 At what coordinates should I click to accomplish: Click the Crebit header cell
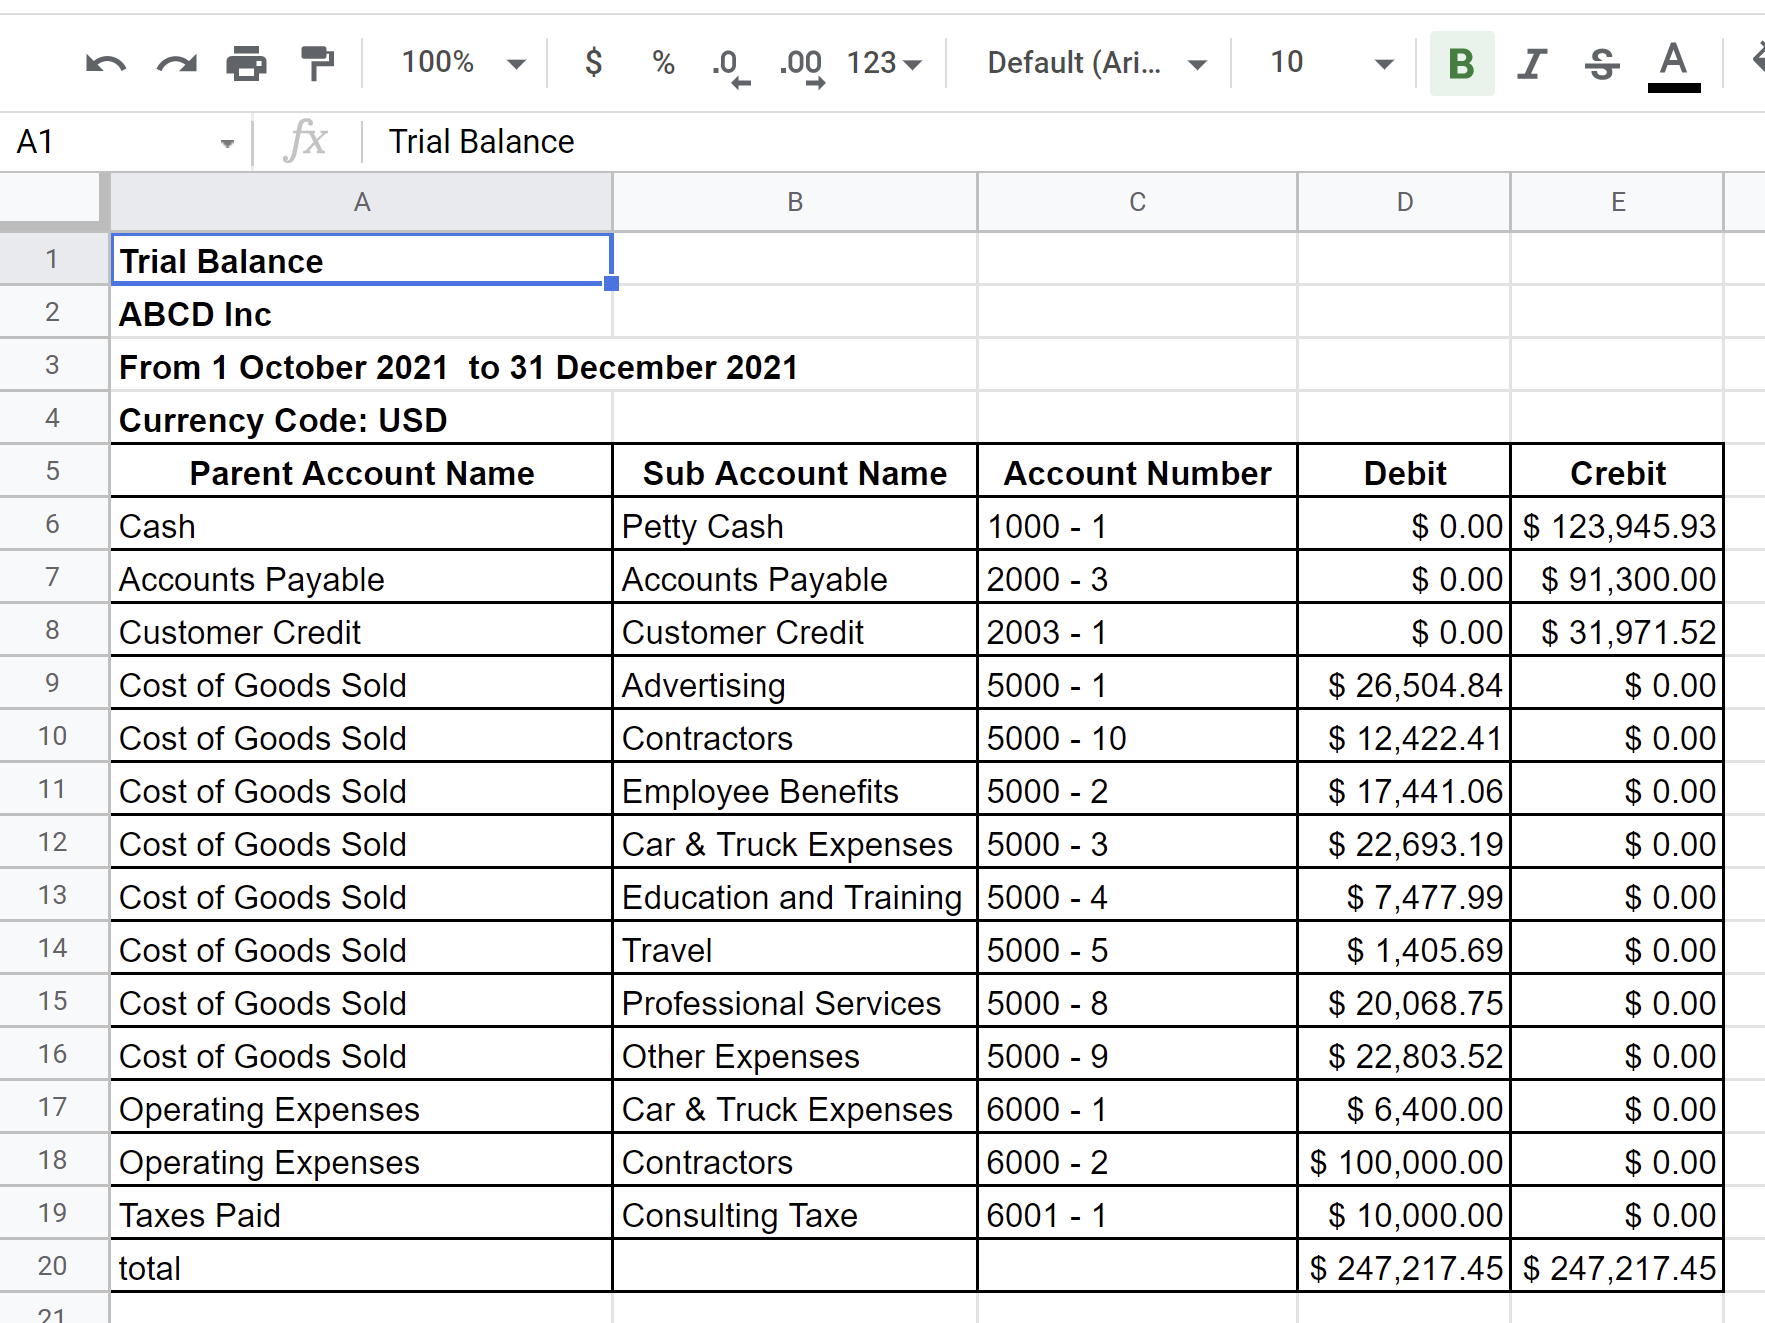(1617, 473)
